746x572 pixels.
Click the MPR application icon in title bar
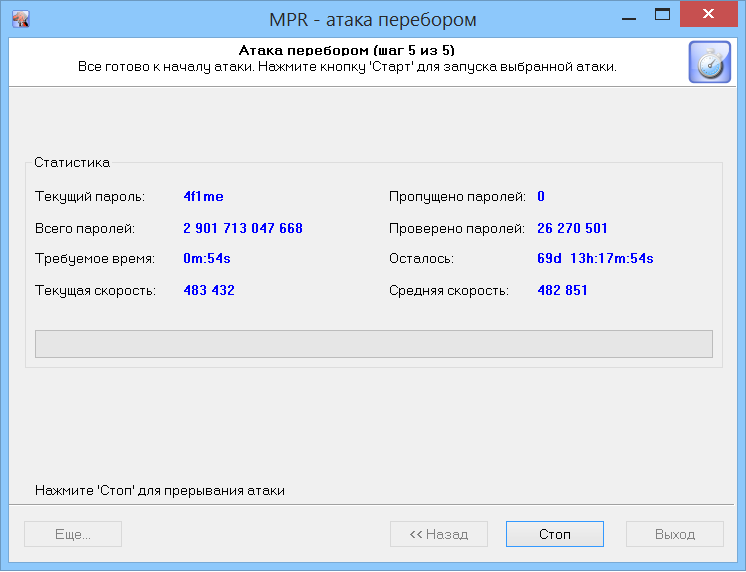point(20,20)
